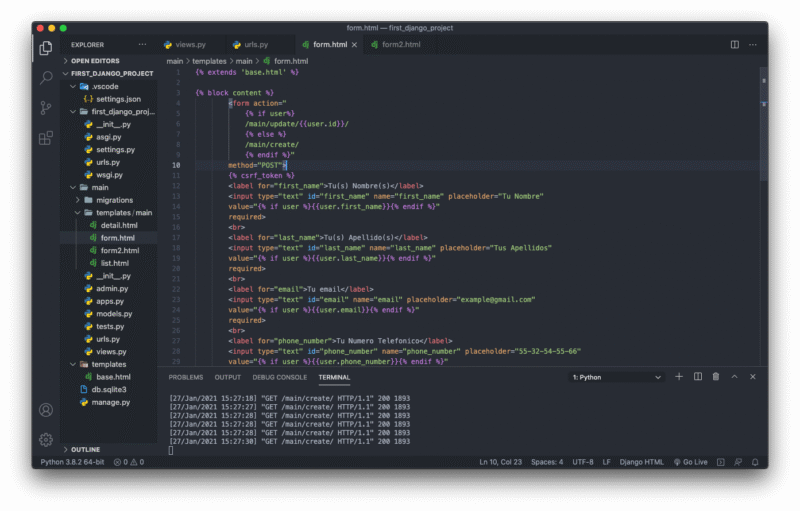Image resolution: width=800 pixels, height=511 pixels.
Task: Open detail.html in the file tree
Action: click(x=118, y=225)
